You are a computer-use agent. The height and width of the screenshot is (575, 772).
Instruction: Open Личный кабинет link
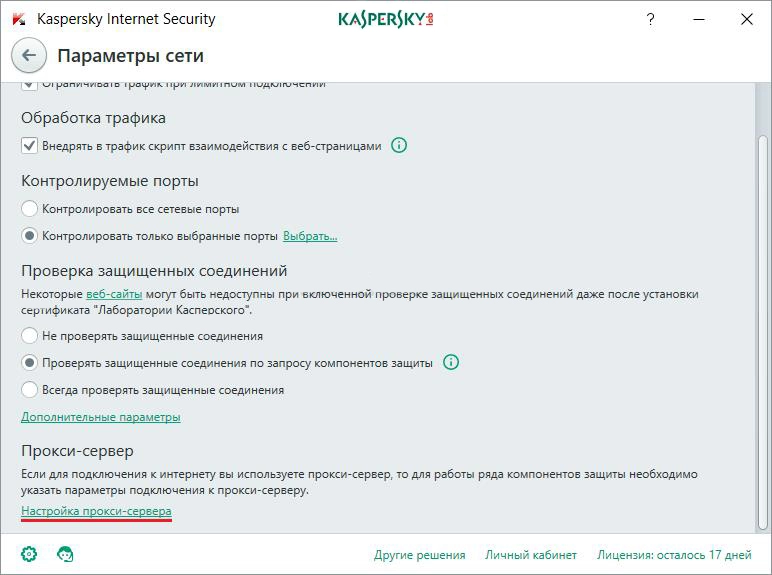[x=531, y=555]
